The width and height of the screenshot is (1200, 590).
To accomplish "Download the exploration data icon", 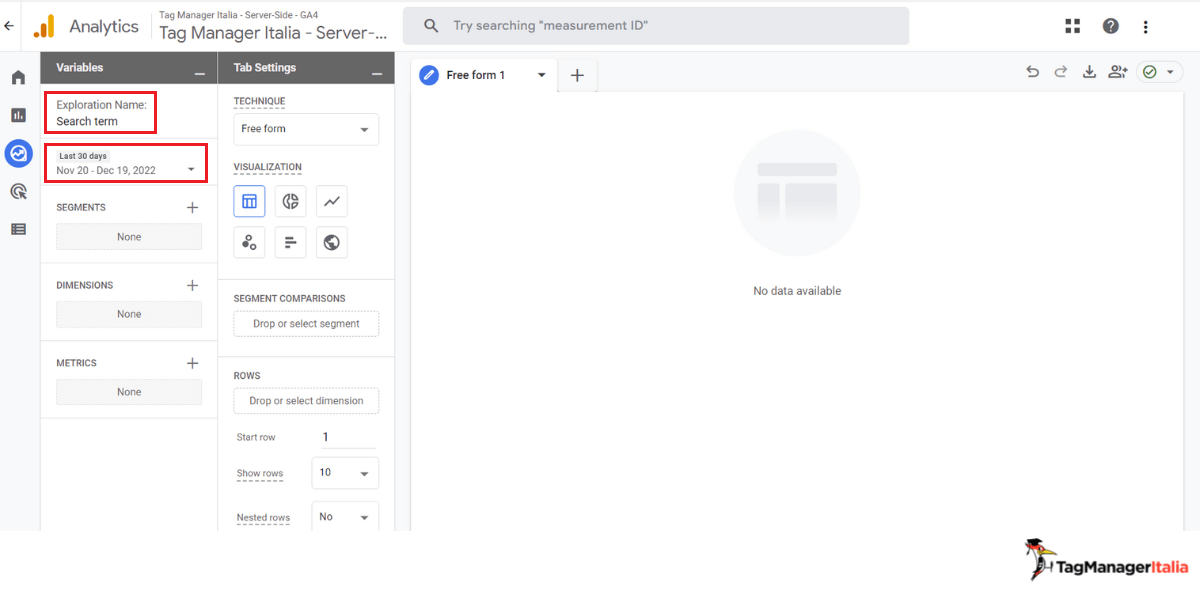I will coord(1090,72).
